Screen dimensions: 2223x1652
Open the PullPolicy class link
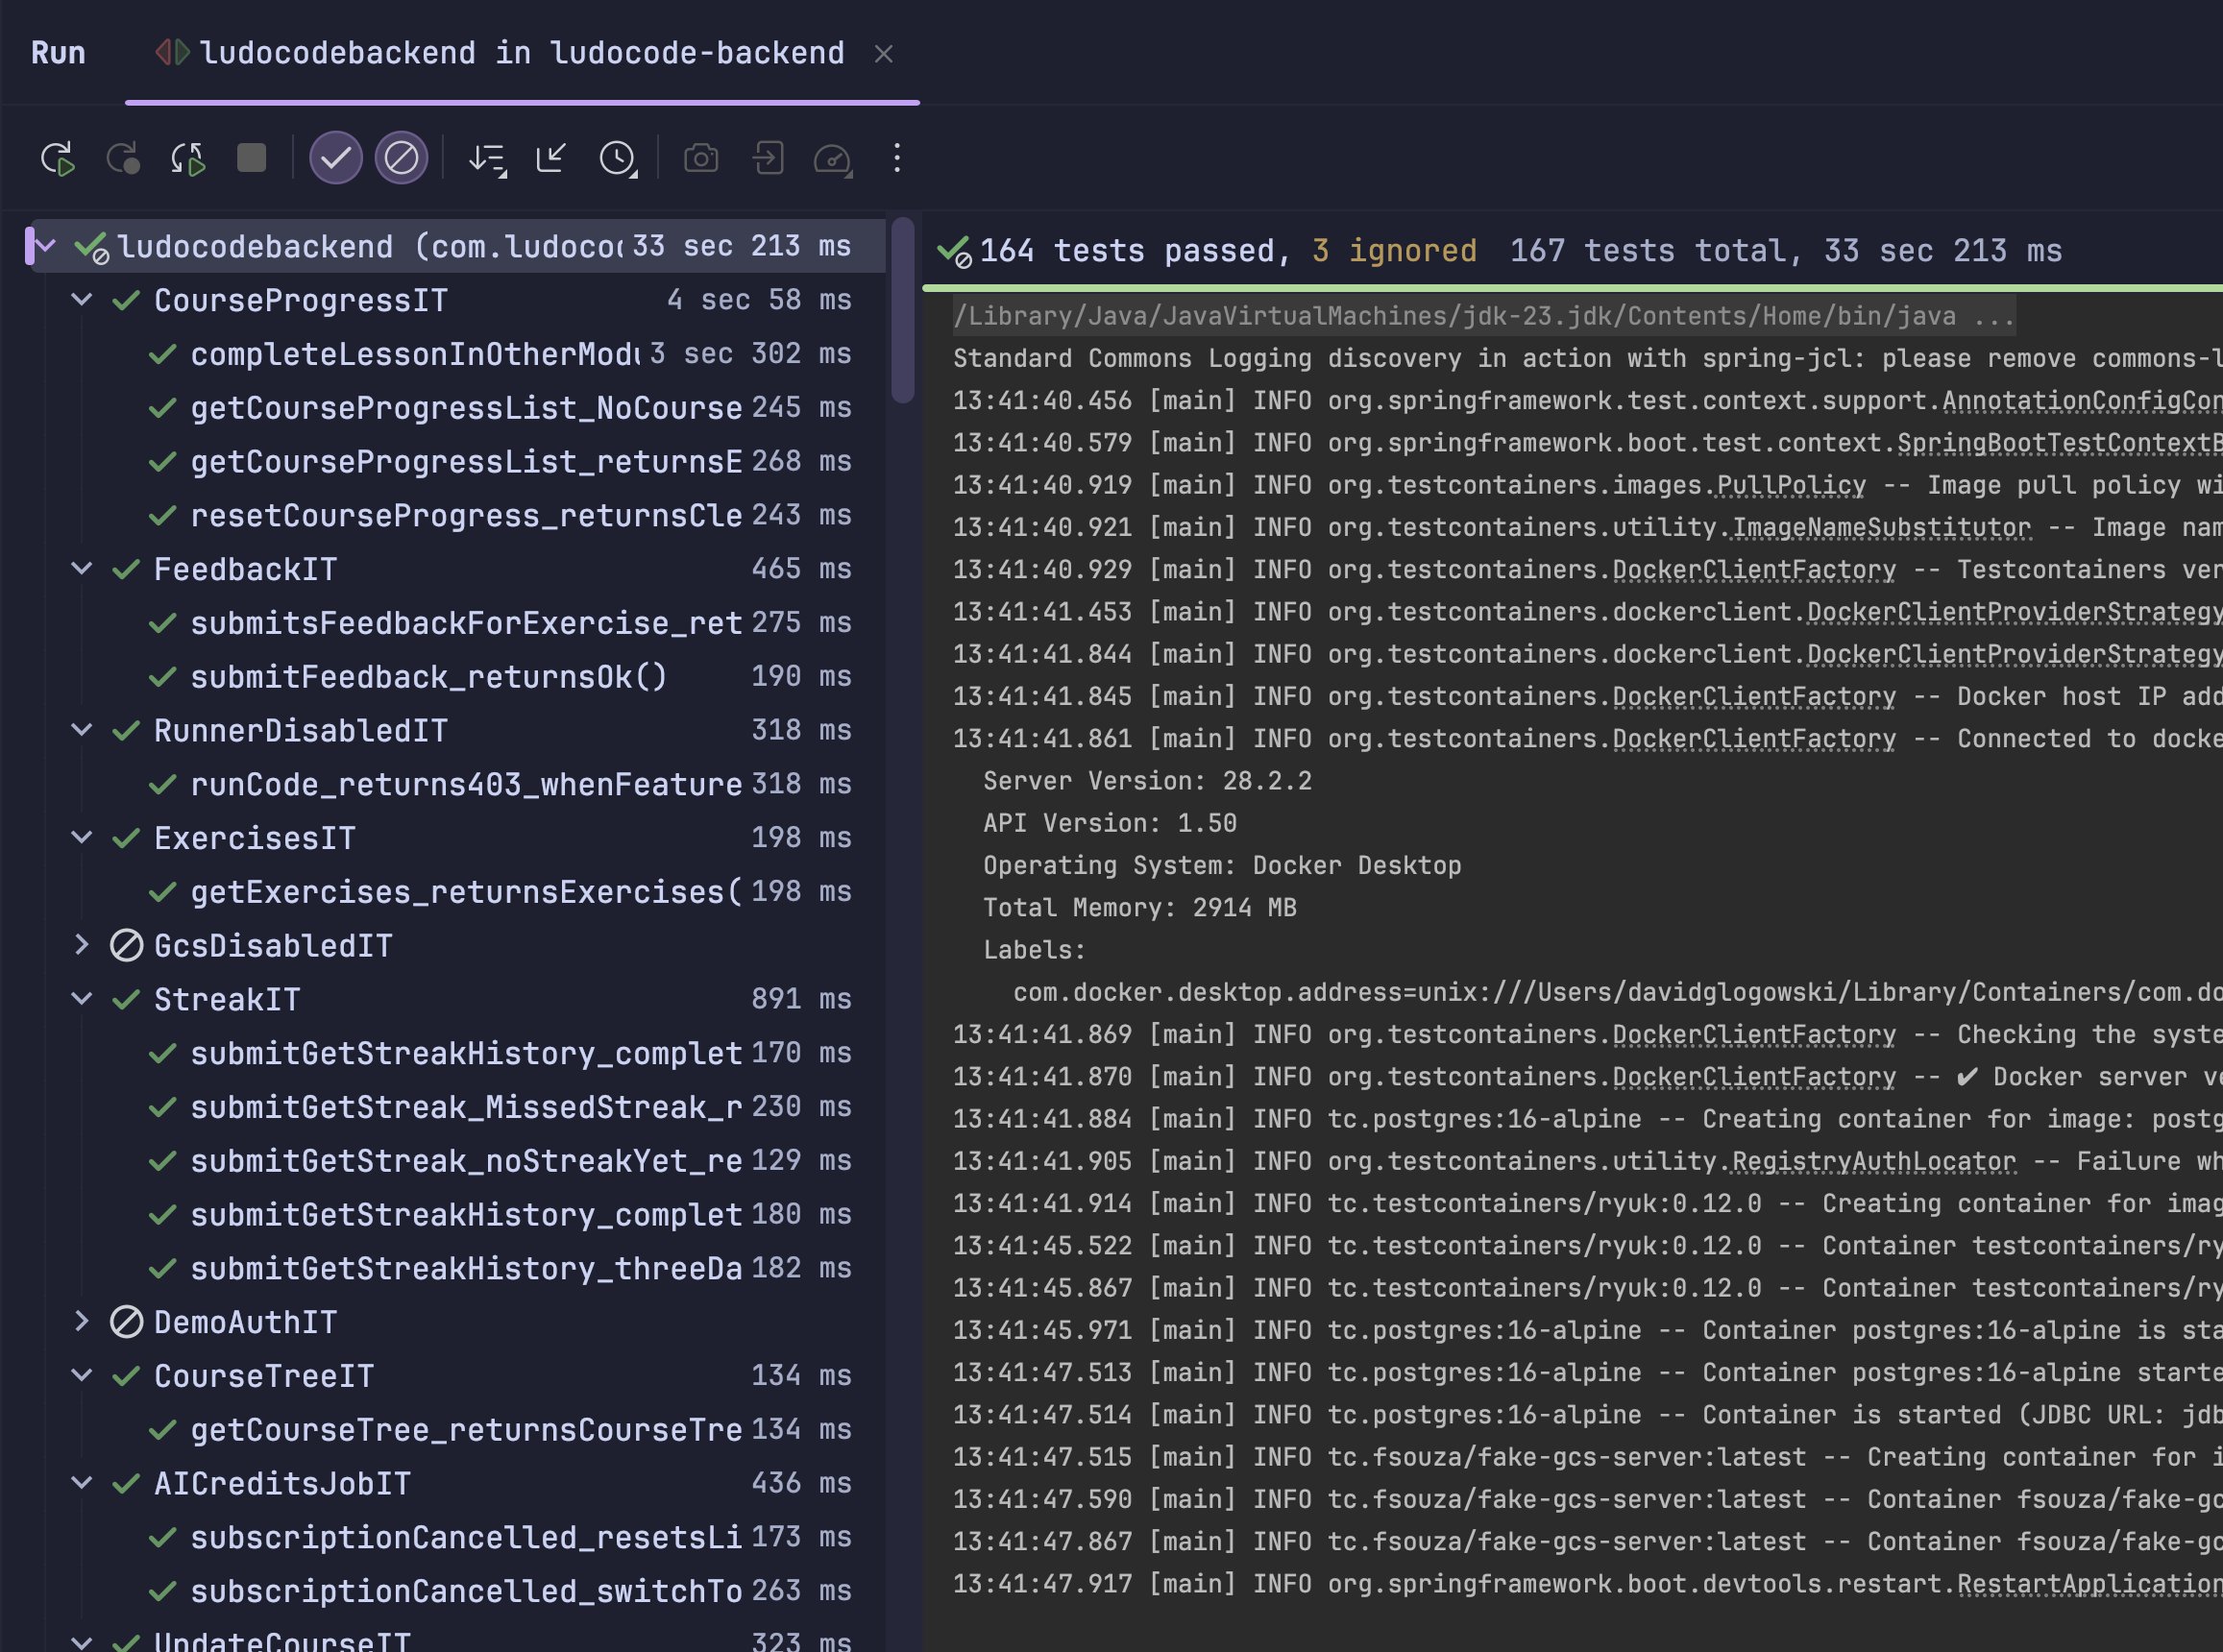(1790, 486)
